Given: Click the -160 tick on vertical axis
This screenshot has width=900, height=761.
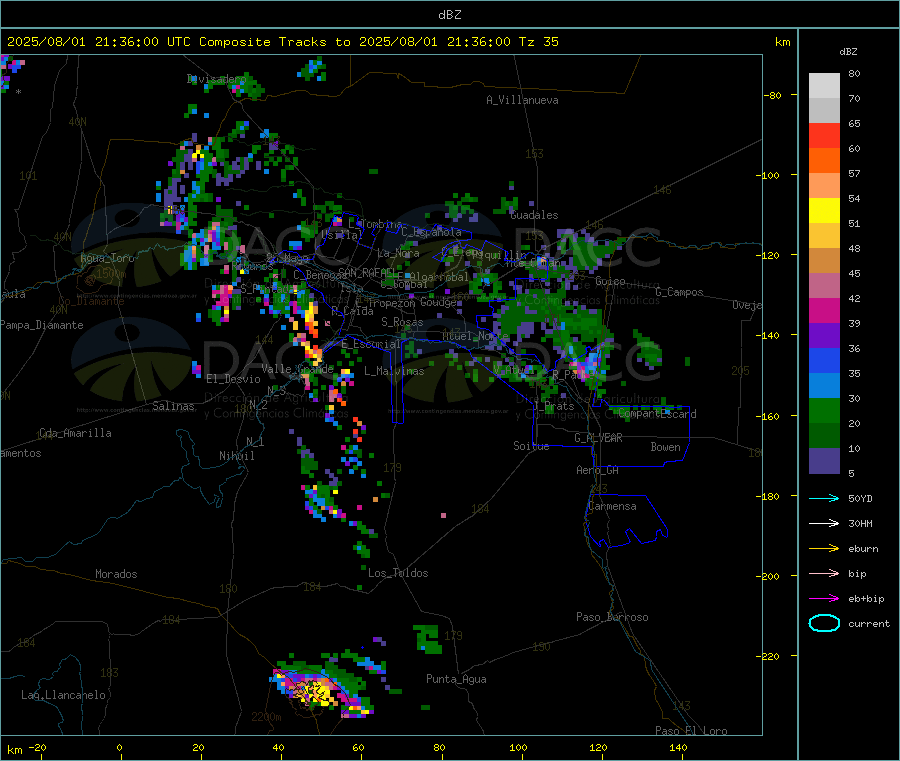Looking at the screenshot, I should click(x=770, y=416).
